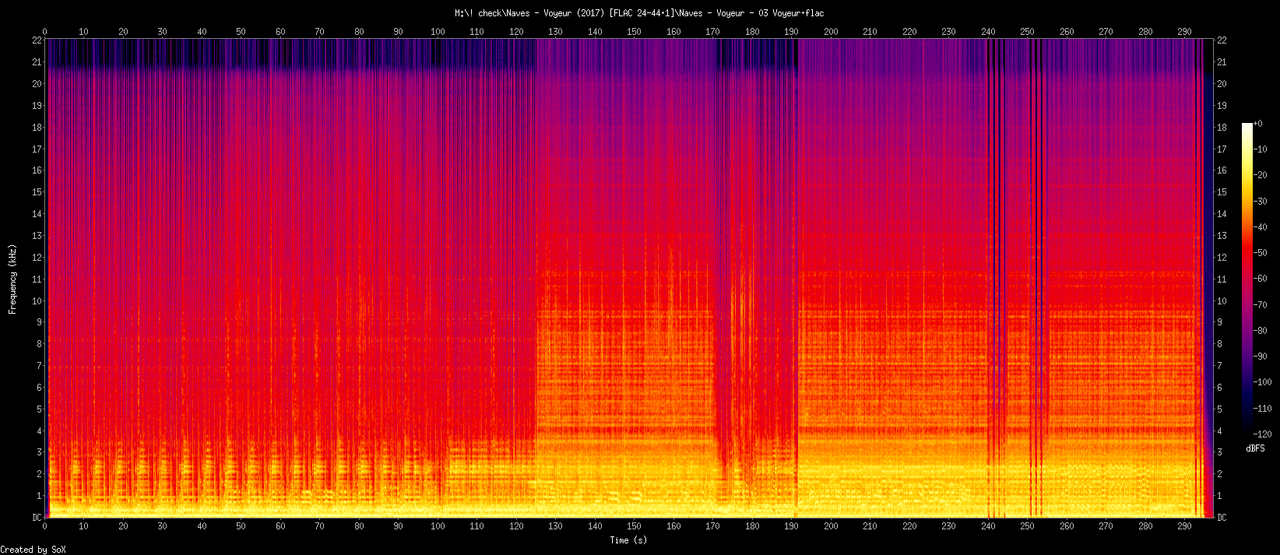Screen dimensions: 1280x555
Task: Click '290' on the lower time axis
Action: coord(1185,526)
